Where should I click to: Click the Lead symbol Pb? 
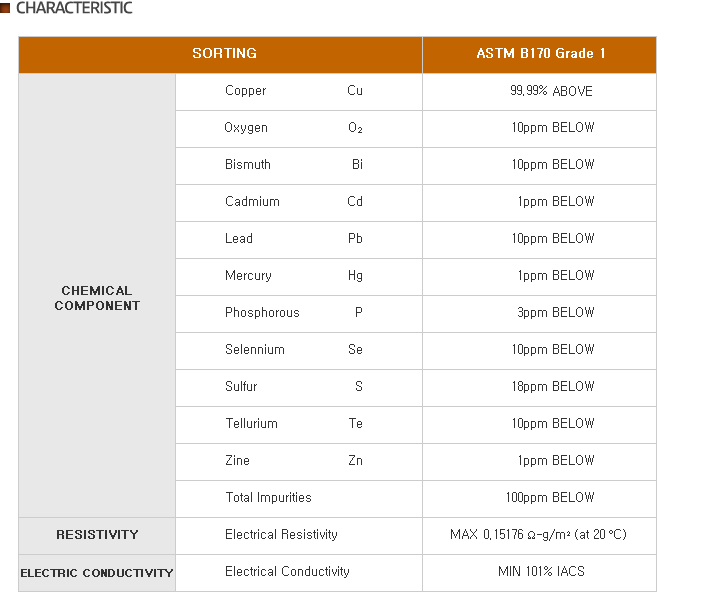[355, 239]
